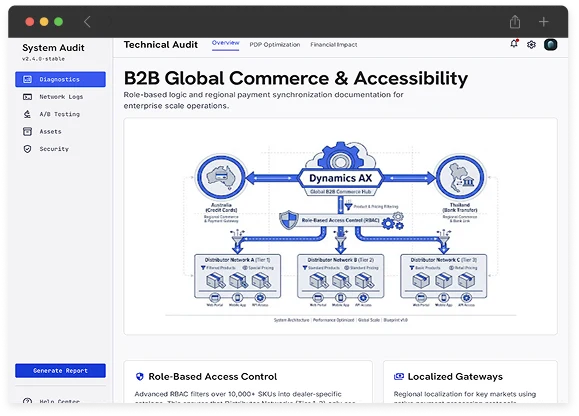Click the Generate Report button
This screenshot has height=416, width=579.
[60, 371]
